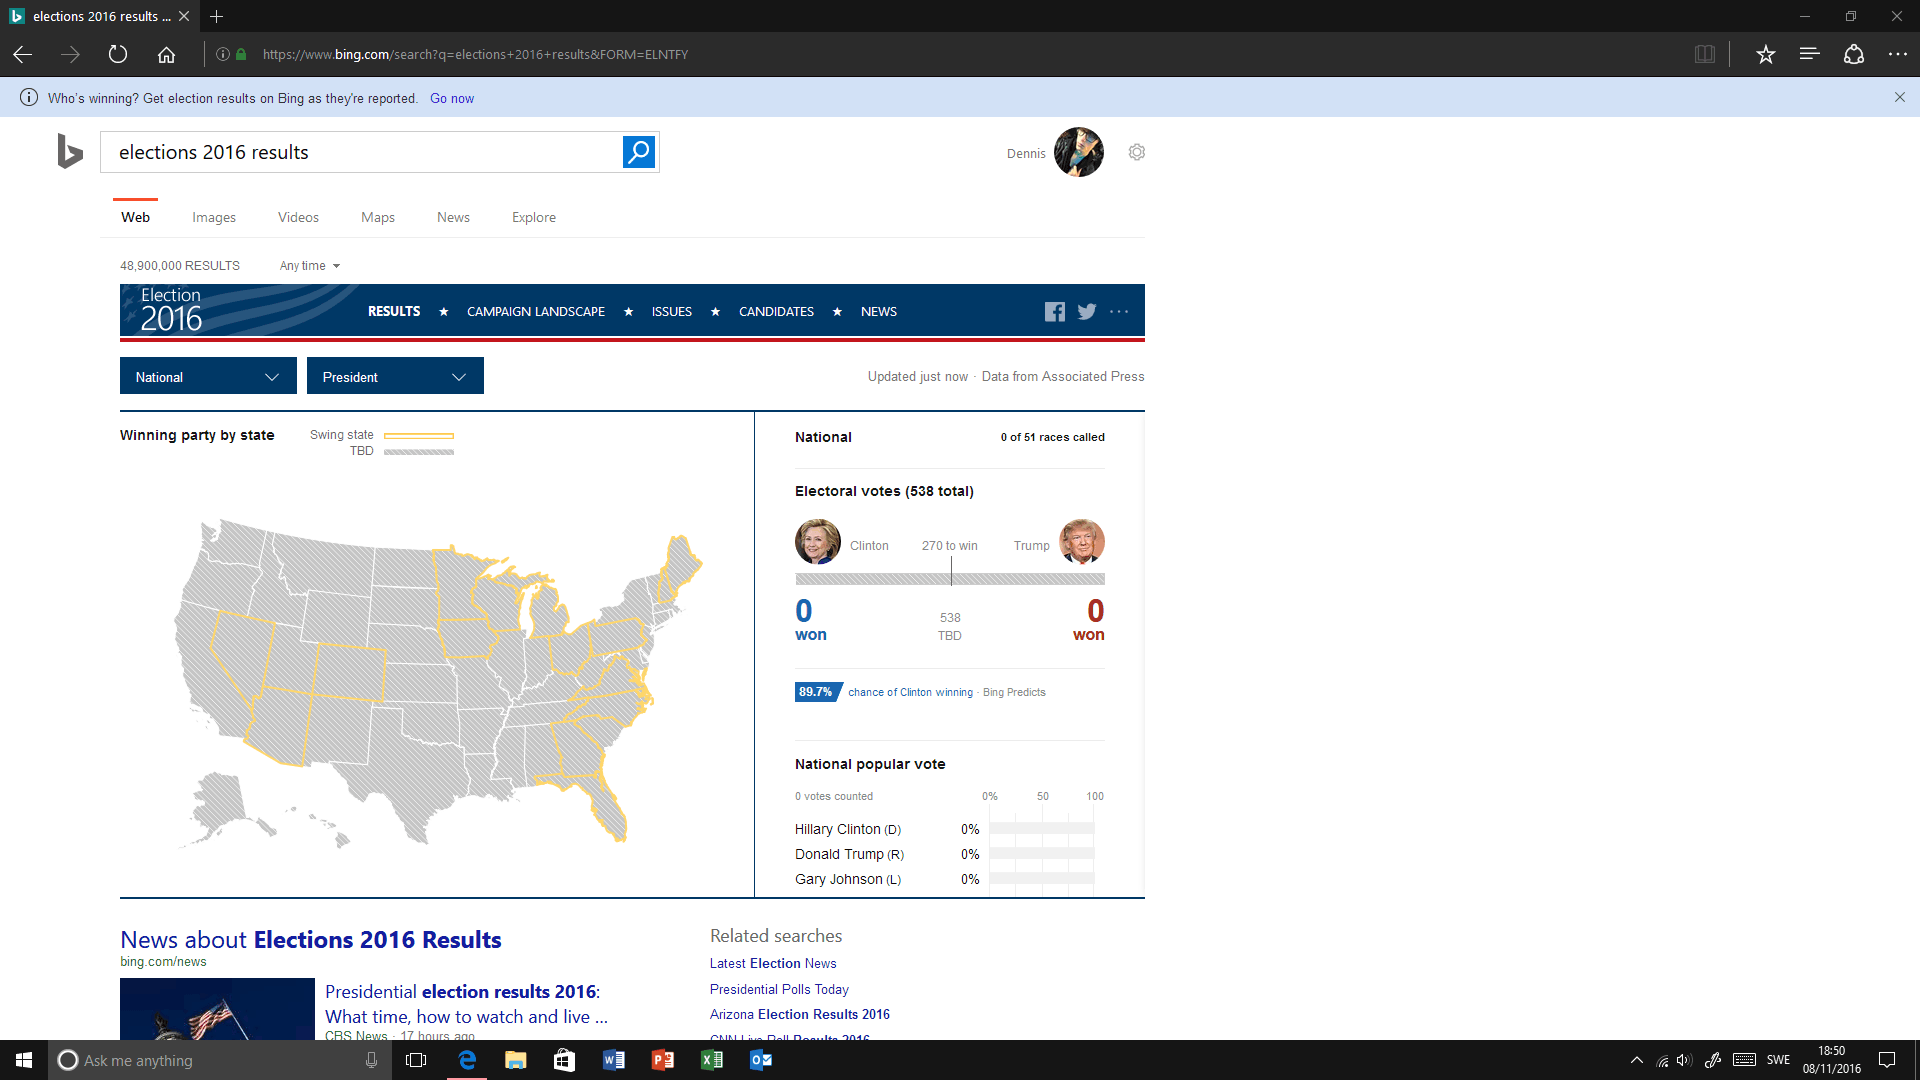Go to browser home icon
The width and height of the screenshot is (1920, 1080).
(x=166, y=55)
